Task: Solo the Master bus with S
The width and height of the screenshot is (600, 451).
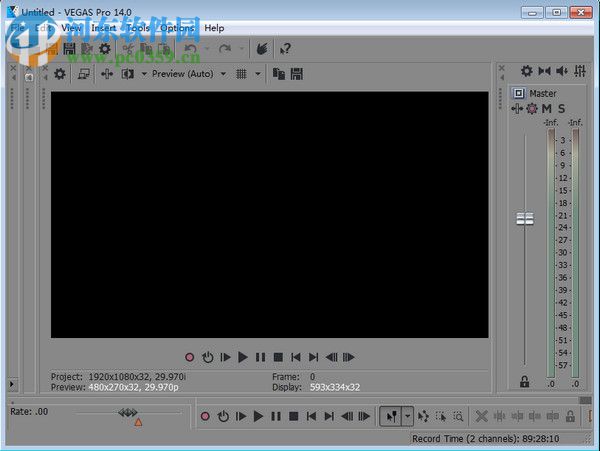Action: click(561, 109)
